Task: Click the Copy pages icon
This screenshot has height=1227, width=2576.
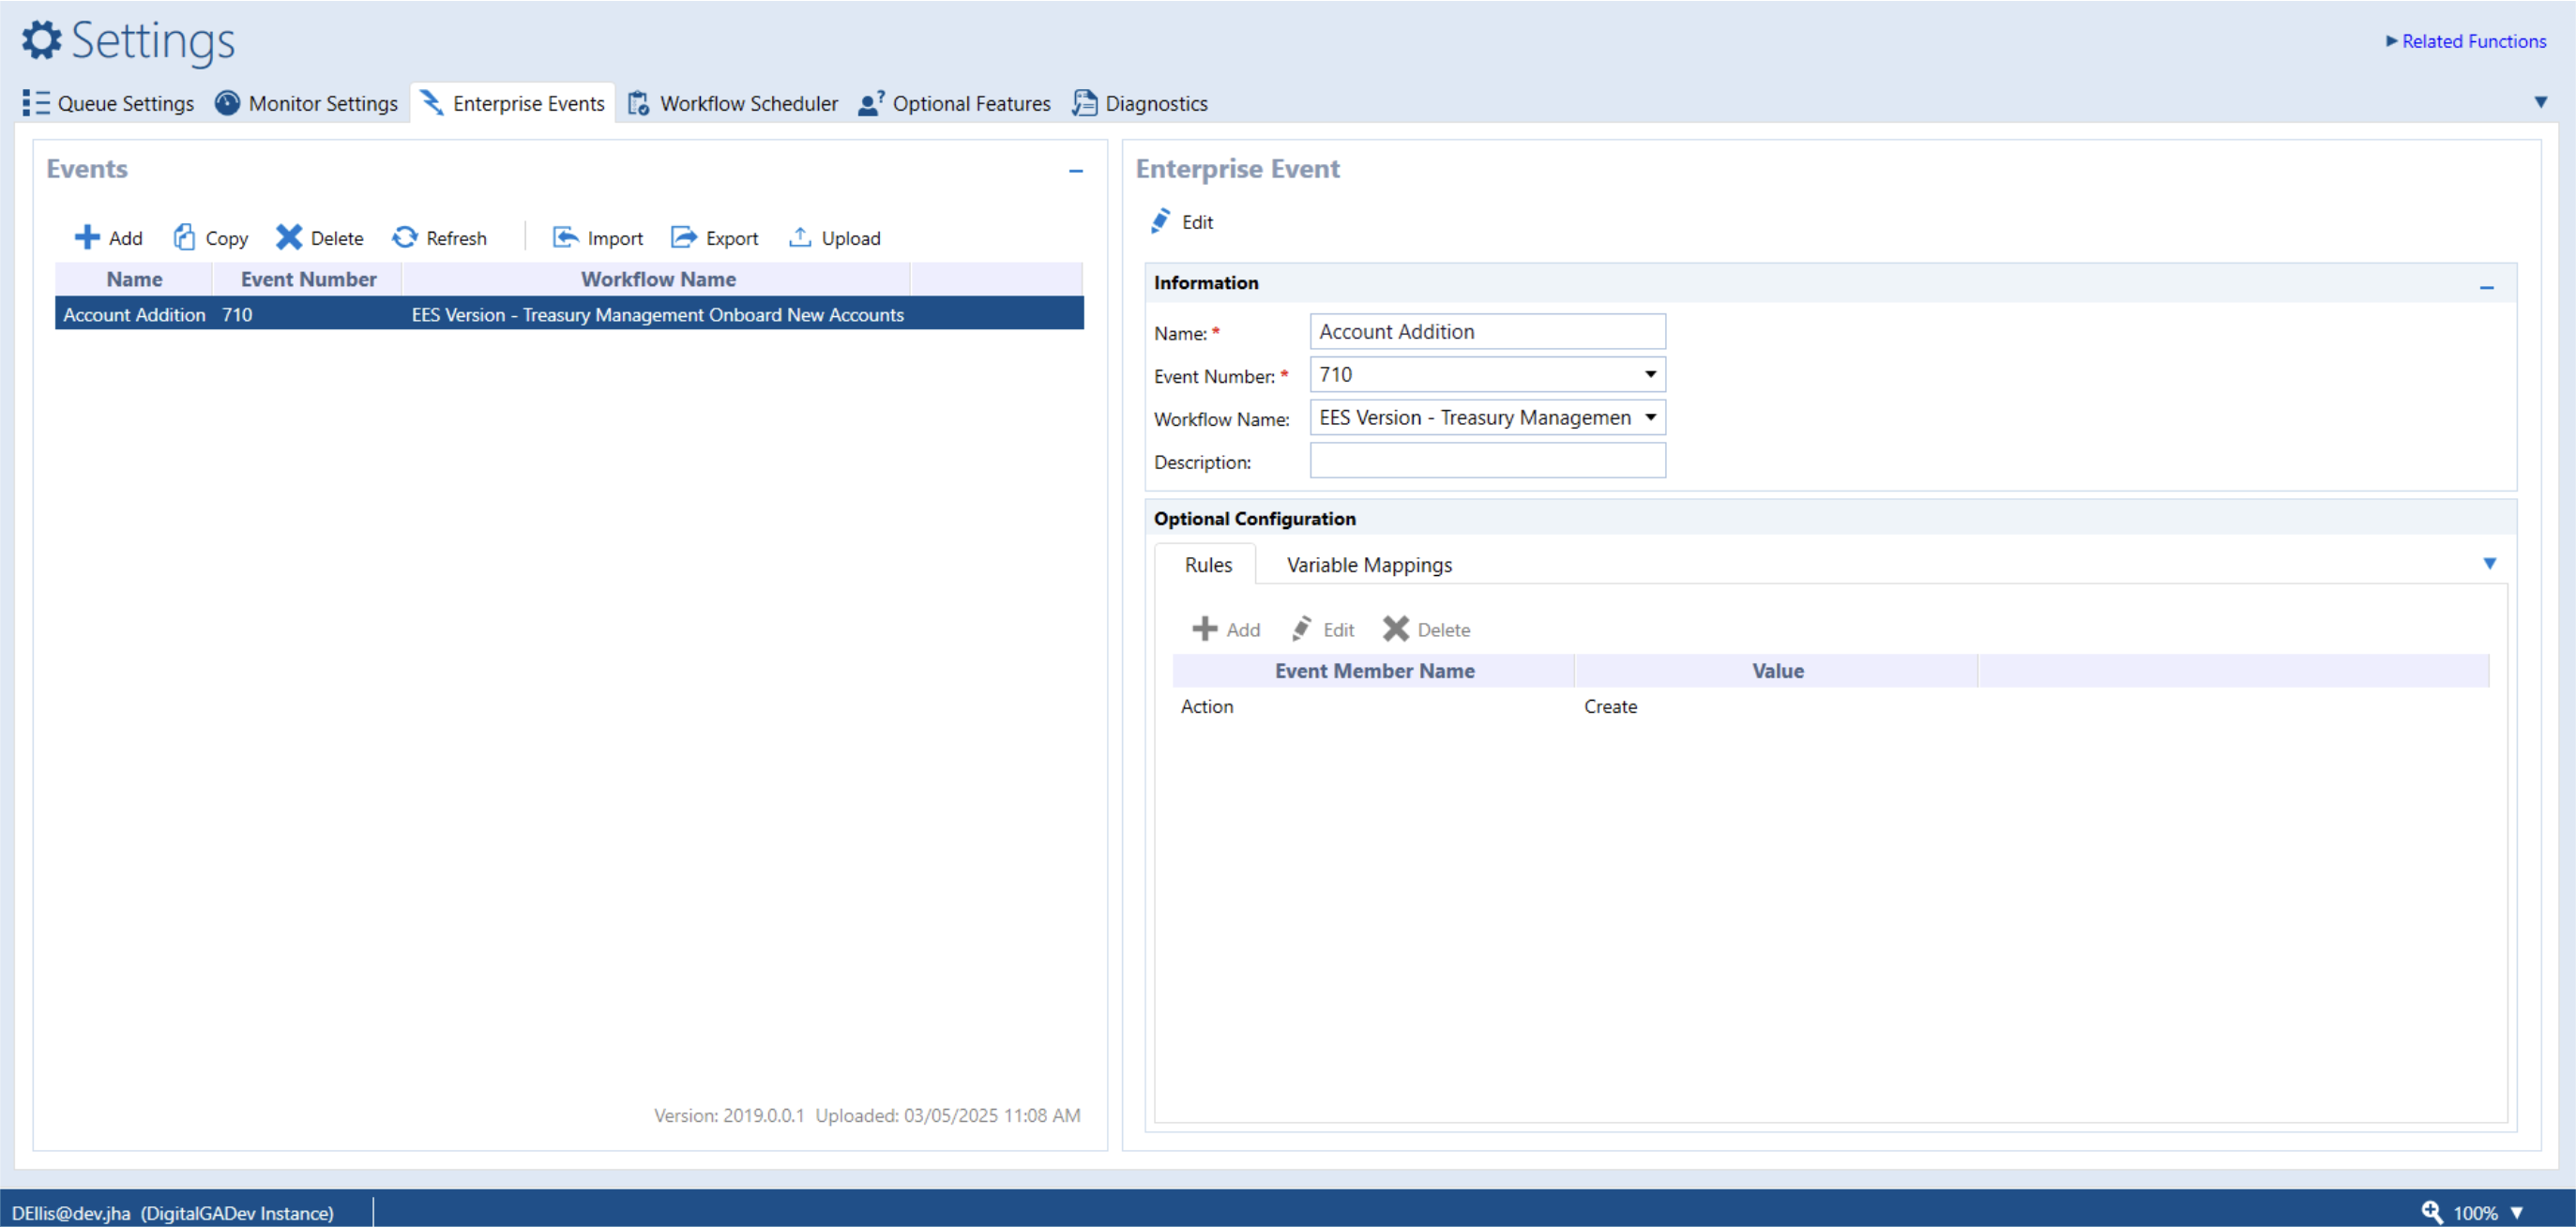Action: pyautogui.click(x=184, y=237)
